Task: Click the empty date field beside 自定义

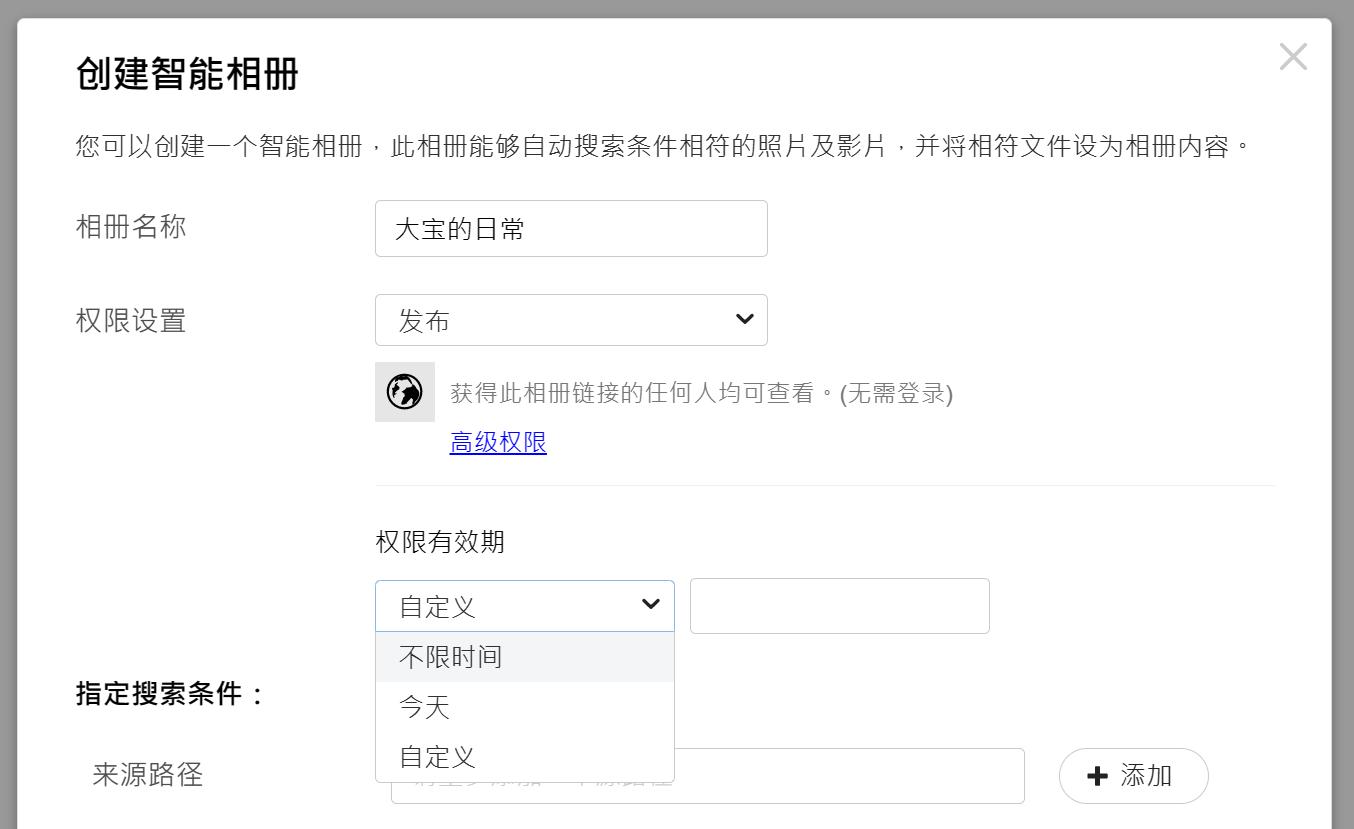Action: [x=839, y=605]
